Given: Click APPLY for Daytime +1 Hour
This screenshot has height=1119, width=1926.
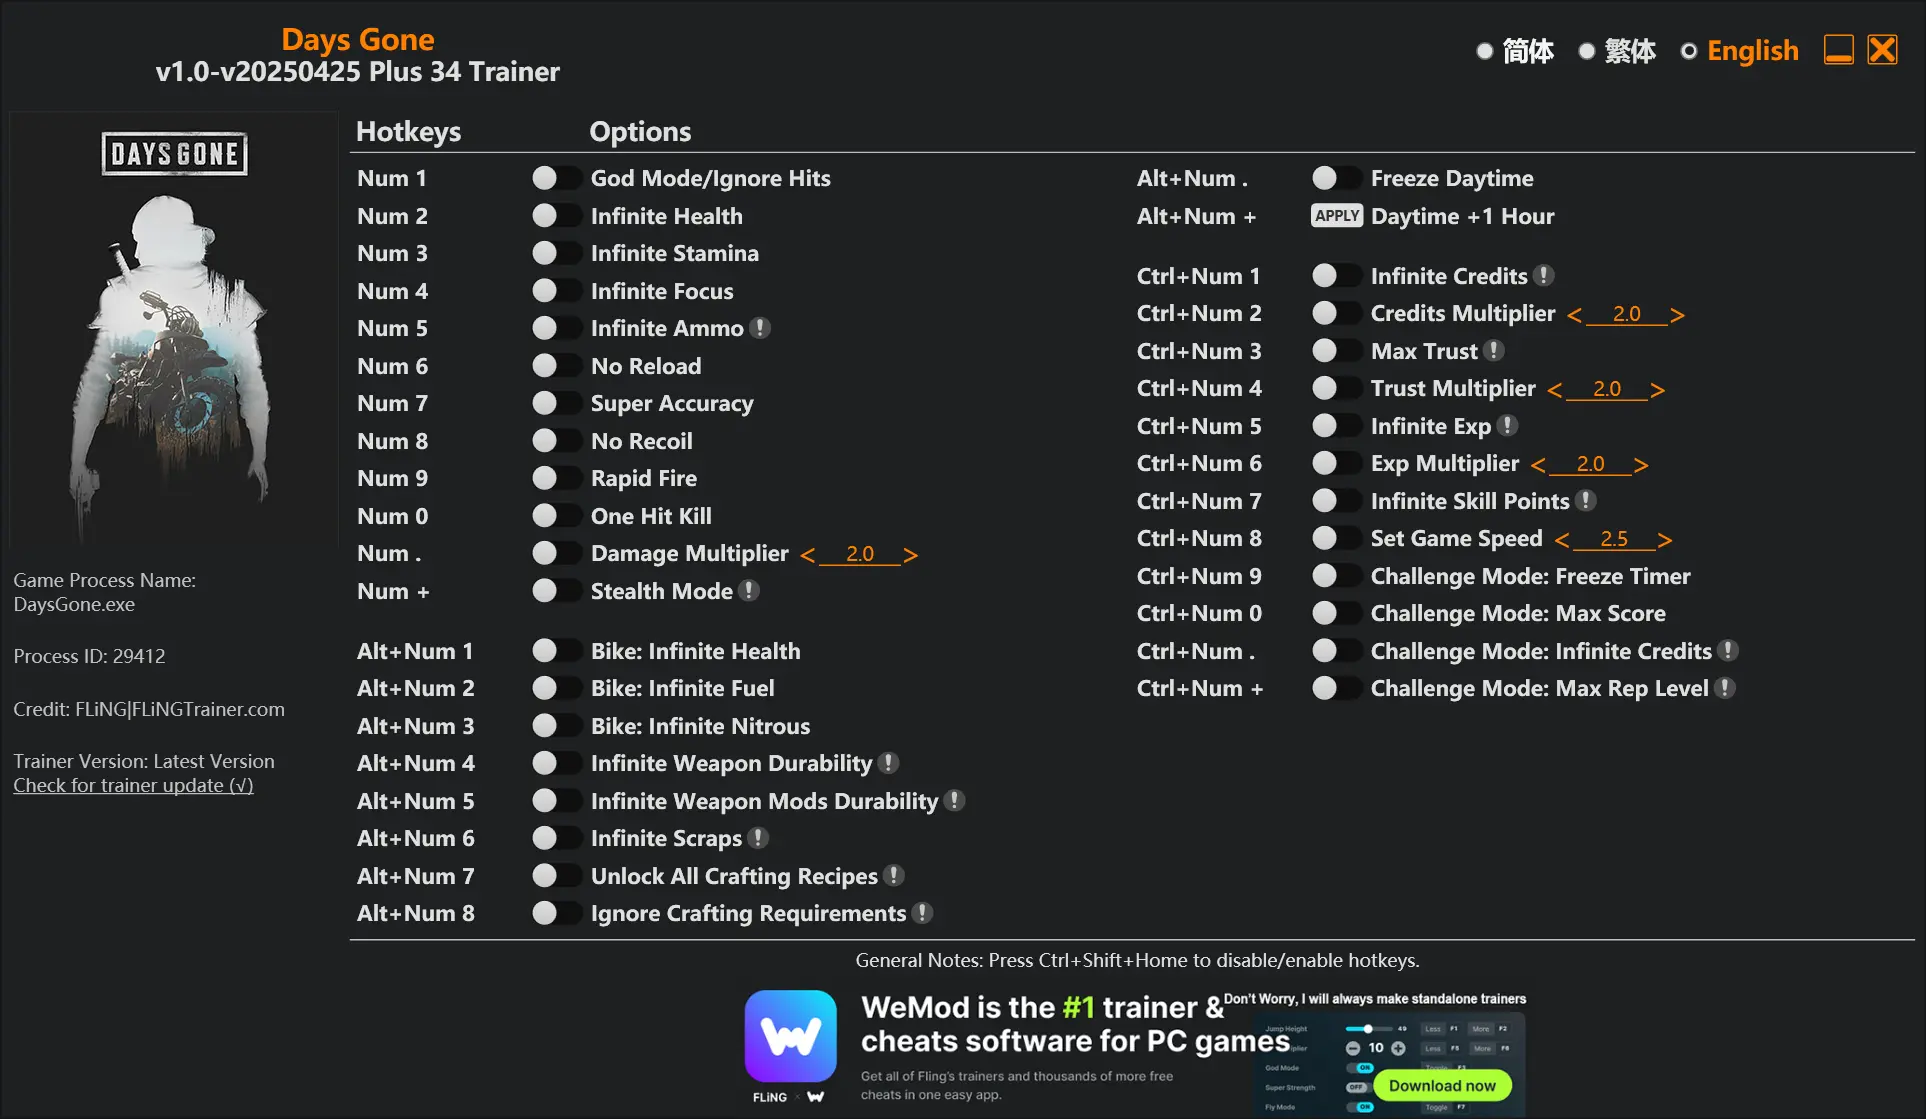Looking at the screenshot, I should 1337,216.
